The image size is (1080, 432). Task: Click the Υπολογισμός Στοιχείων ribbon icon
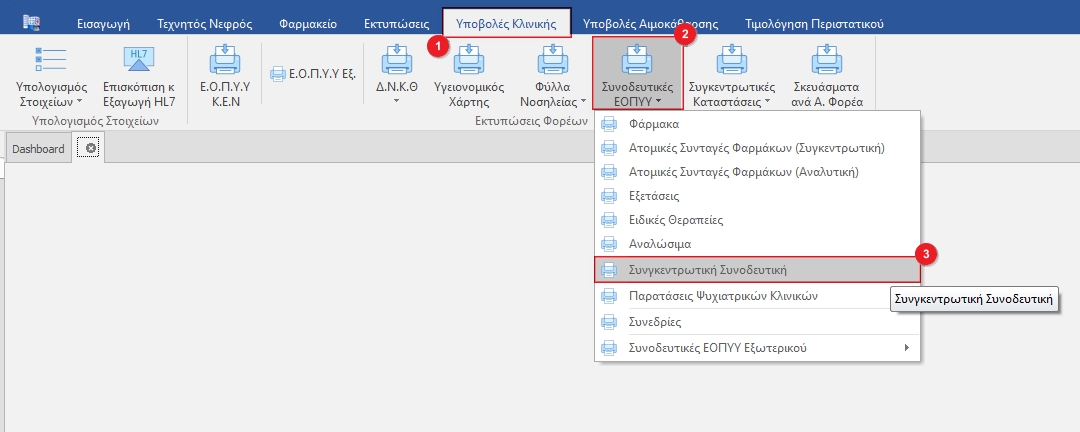(x=51, y=62)
